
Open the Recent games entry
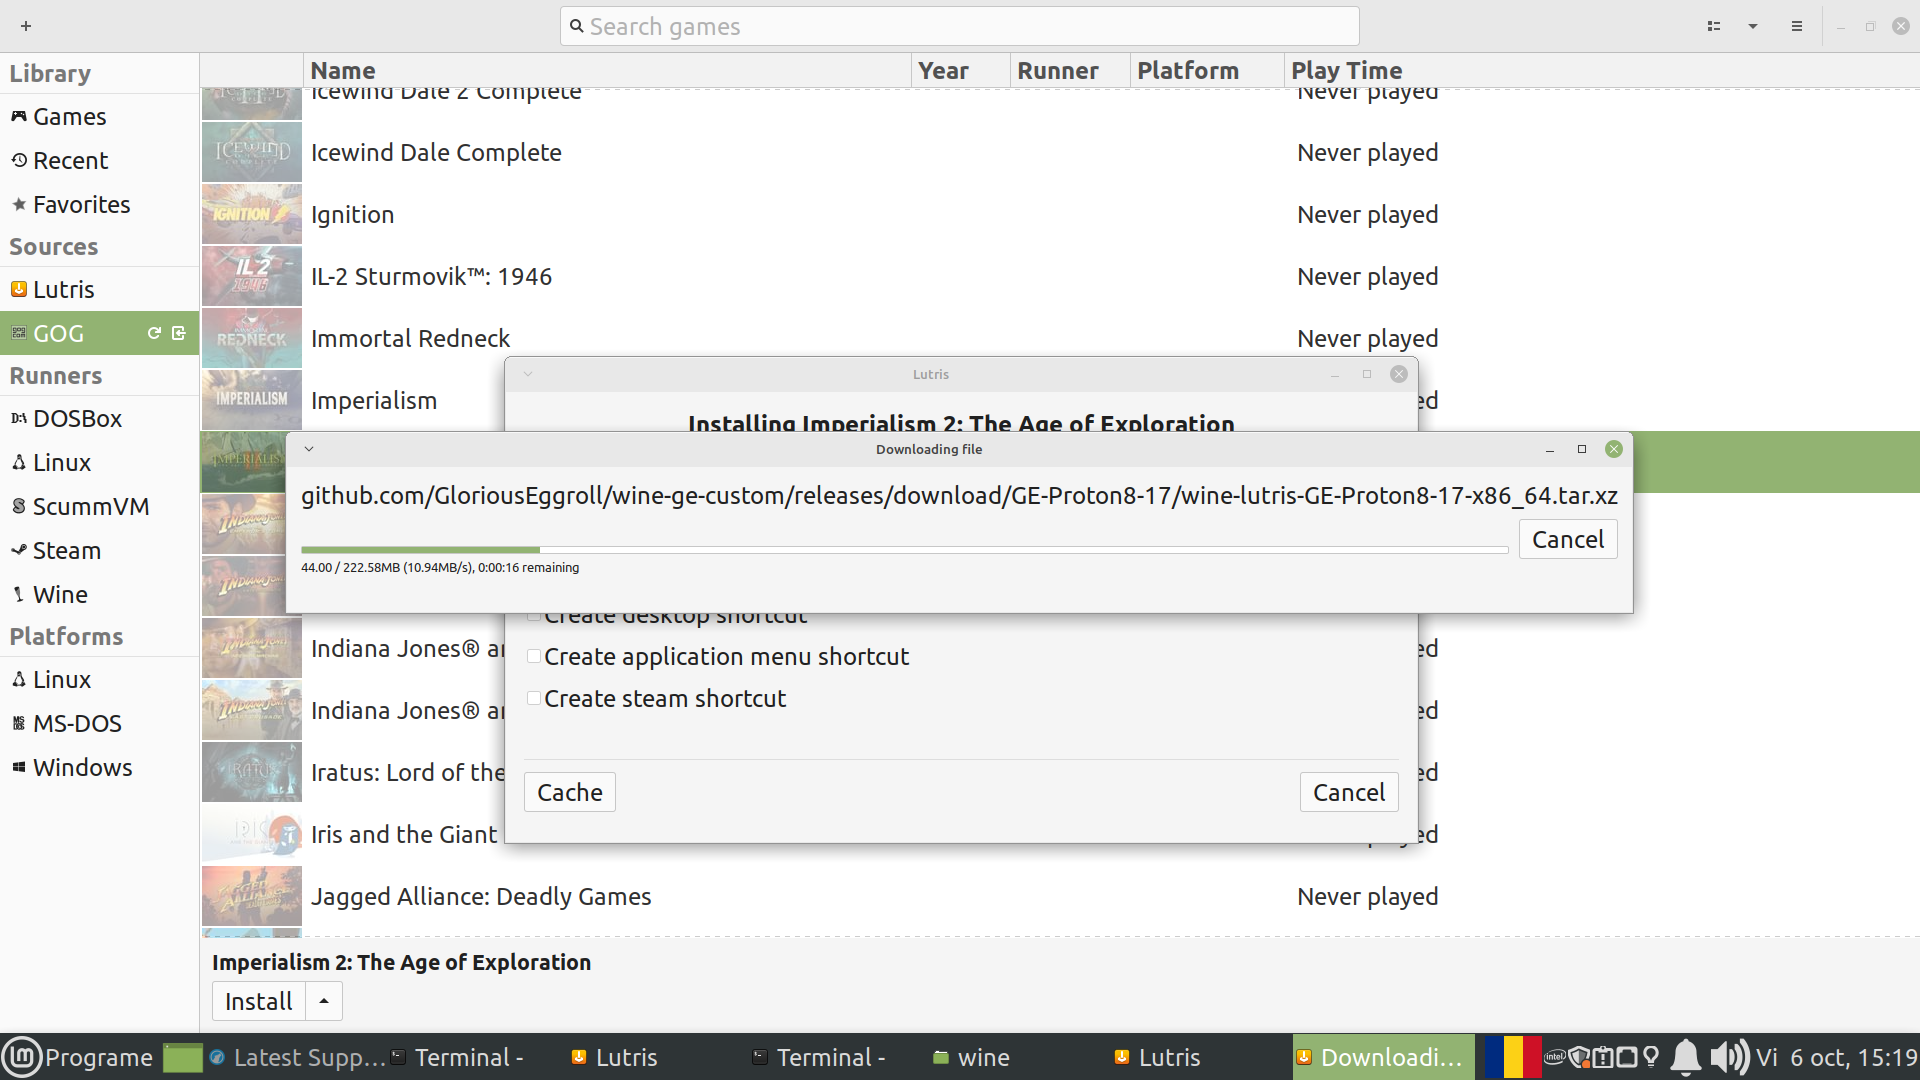click(100, 161)
